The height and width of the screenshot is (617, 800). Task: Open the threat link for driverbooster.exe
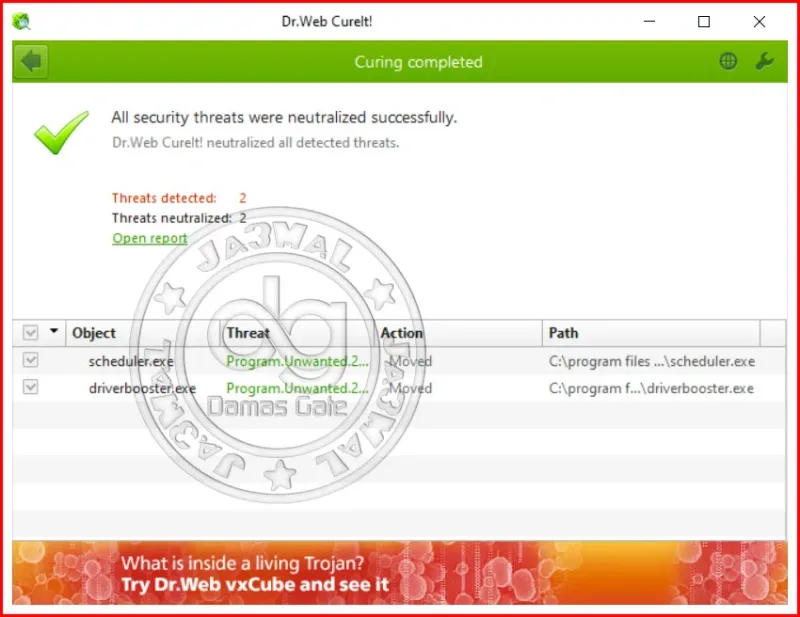tap(297, 388)
